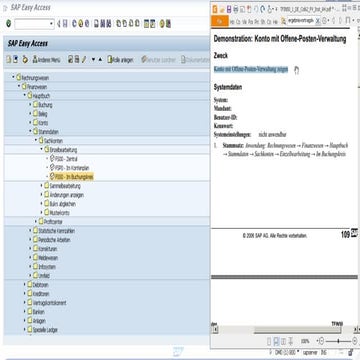Click the Print icon in SAP standard toolbar
The height and width of the screenshot is (360, 360).
[97, 24]
